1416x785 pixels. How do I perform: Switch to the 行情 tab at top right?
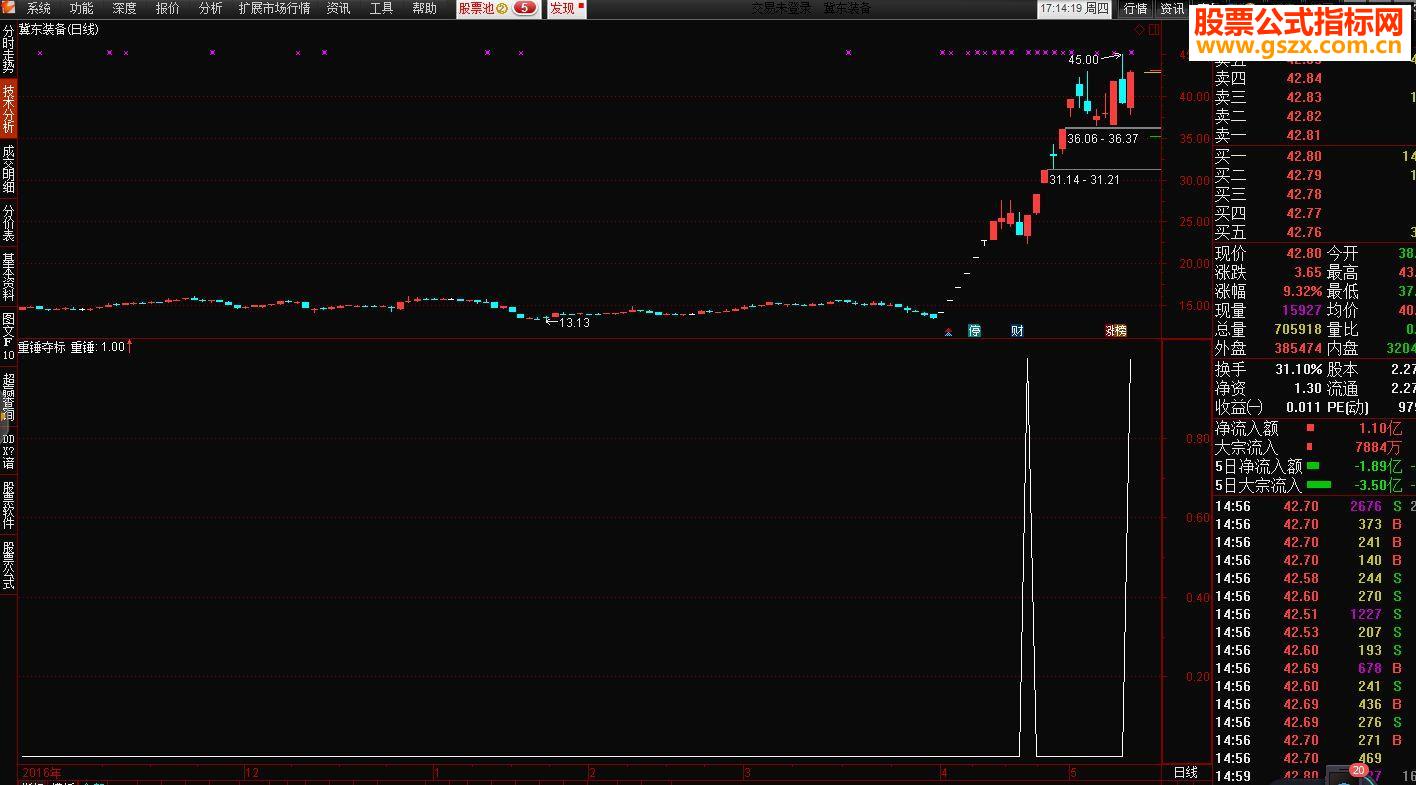1135,8
